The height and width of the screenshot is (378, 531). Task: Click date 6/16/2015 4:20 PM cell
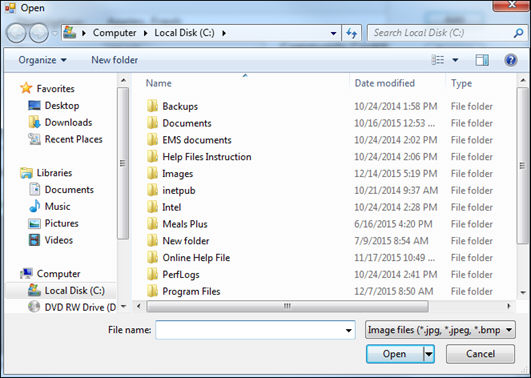click(x=393, y=224)
